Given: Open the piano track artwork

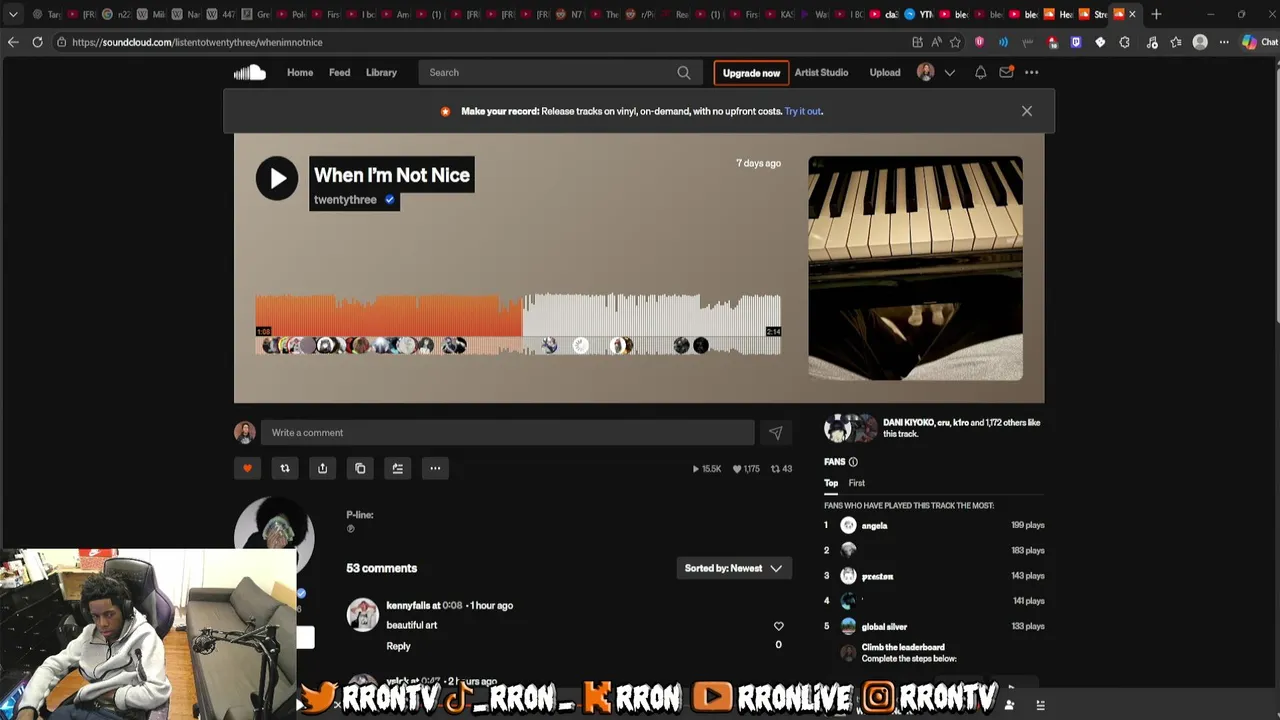Looking at the screenshot, I should tap(915, 268).
